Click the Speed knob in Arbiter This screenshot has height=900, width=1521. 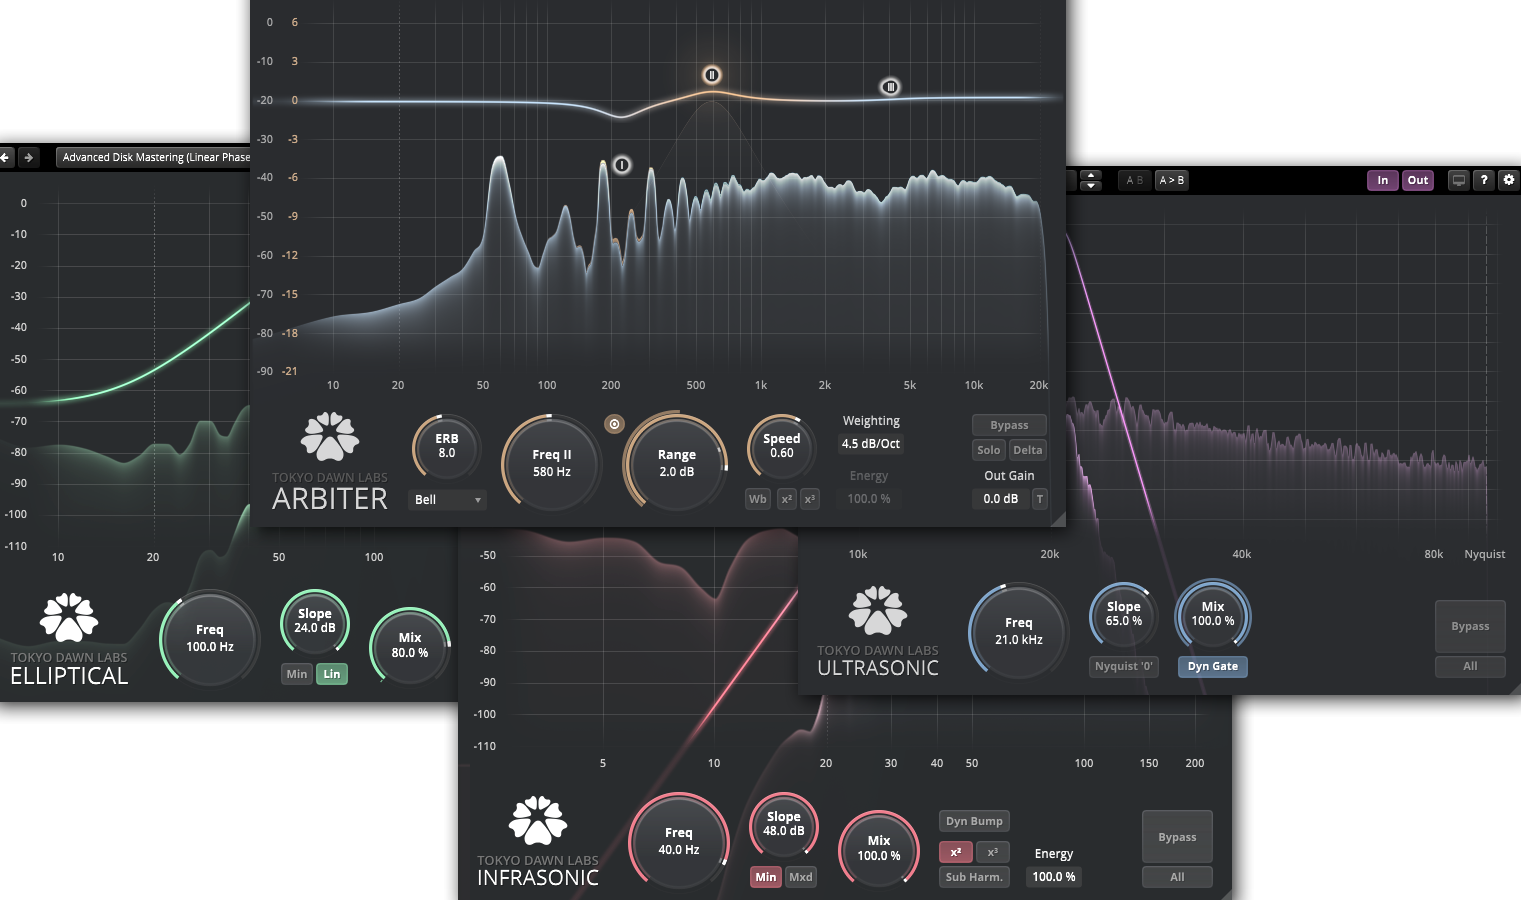[x=781, y=446]
